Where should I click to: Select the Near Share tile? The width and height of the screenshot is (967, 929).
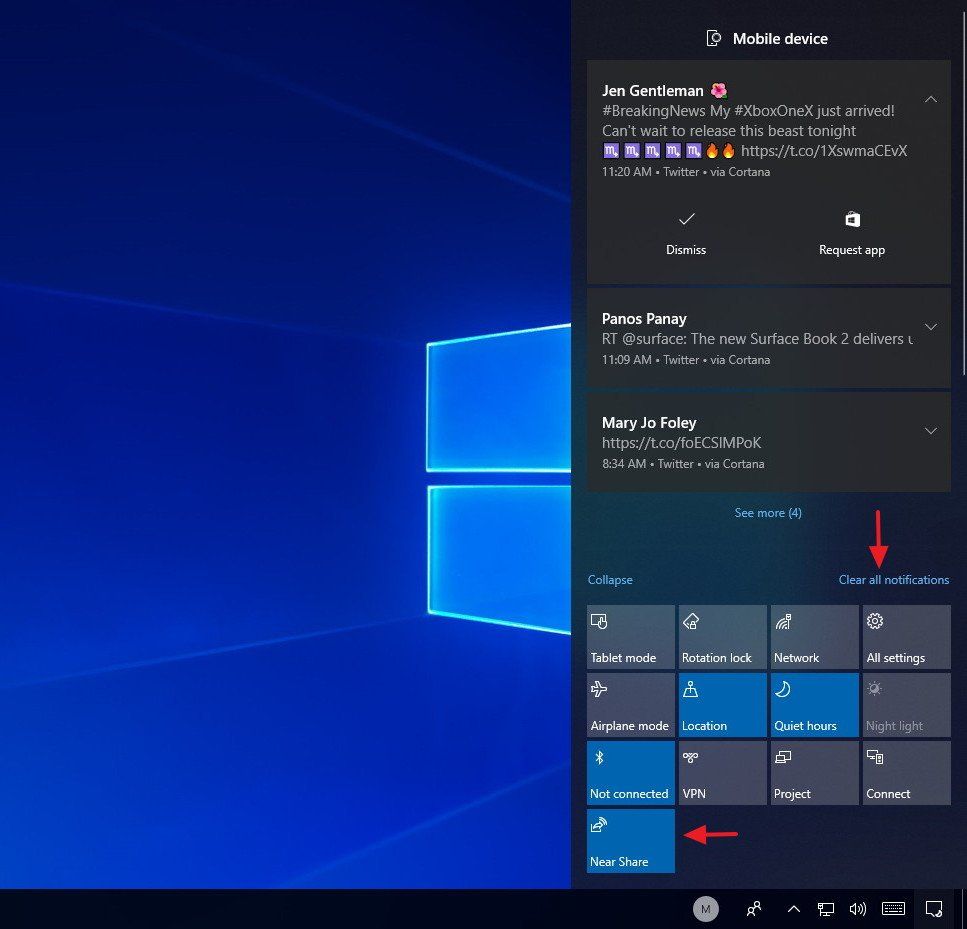tap(630, 840)
